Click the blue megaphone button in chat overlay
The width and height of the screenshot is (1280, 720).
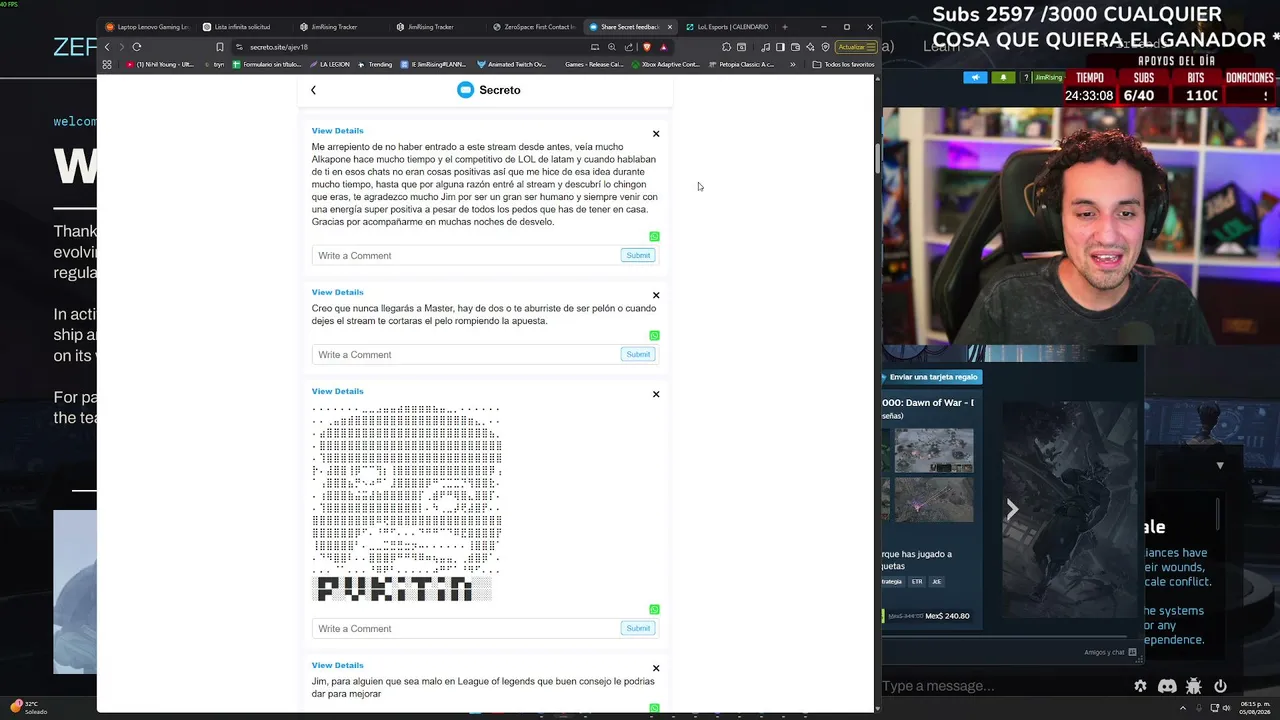(975, 78)
